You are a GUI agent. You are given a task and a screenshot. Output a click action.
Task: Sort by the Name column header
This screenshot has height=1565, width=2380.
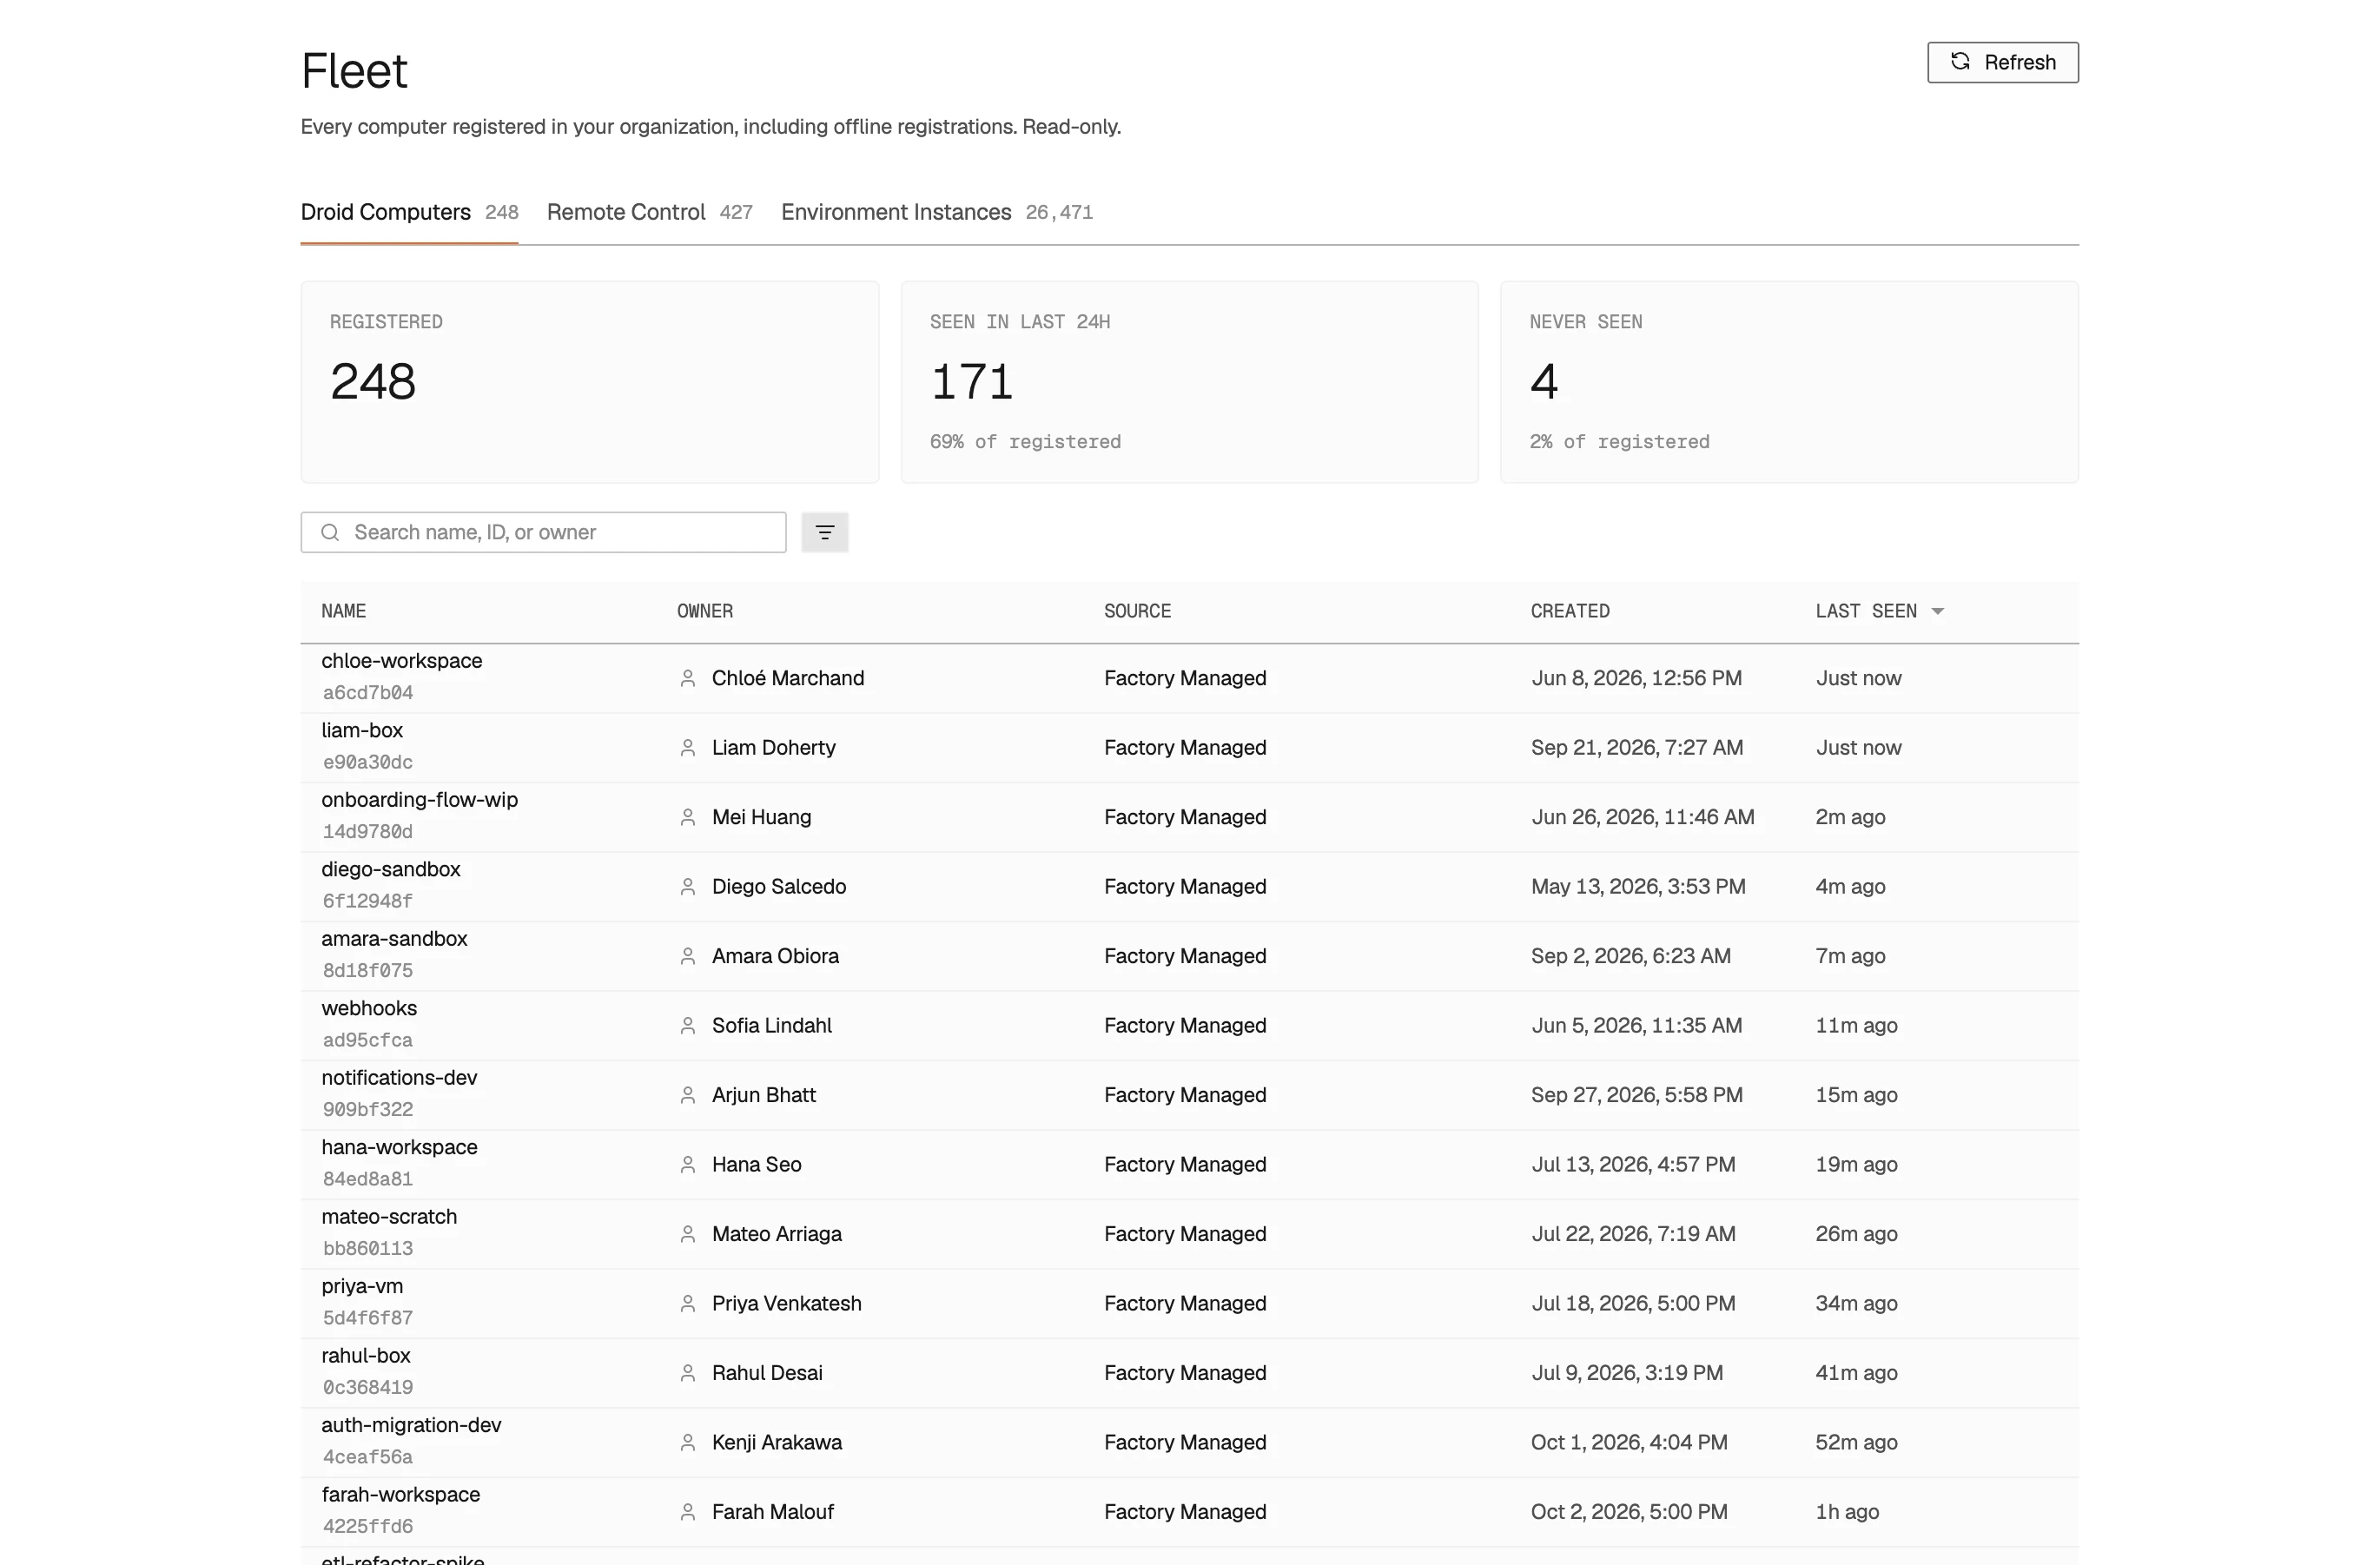[343, 611]
